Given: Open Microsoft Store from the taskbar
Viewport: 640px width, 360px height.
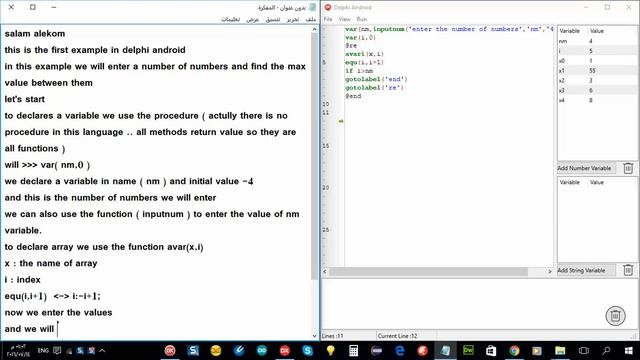Looking at the screenshot, I should point(491,351).
